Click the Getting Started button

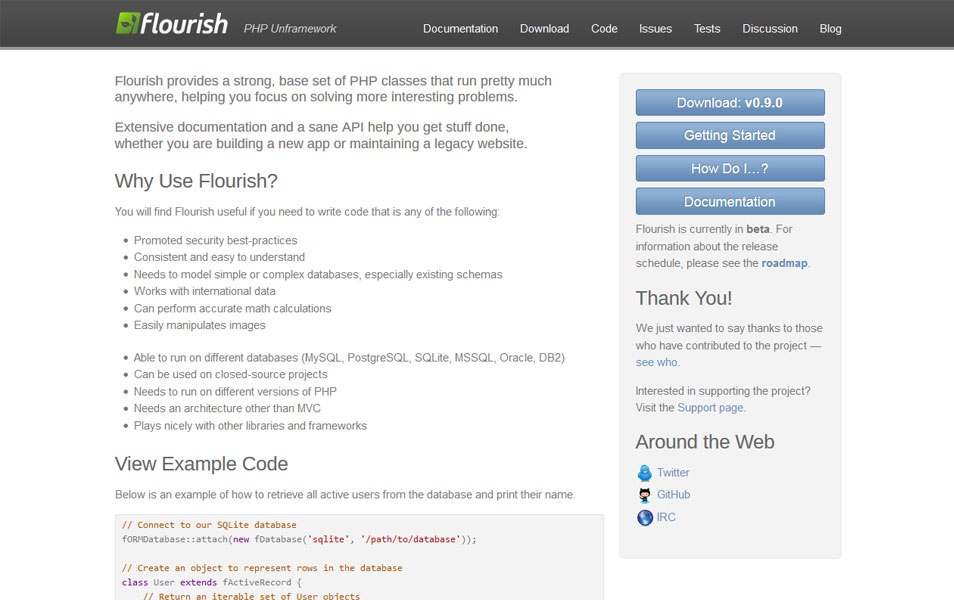click(x=730, y=135)
